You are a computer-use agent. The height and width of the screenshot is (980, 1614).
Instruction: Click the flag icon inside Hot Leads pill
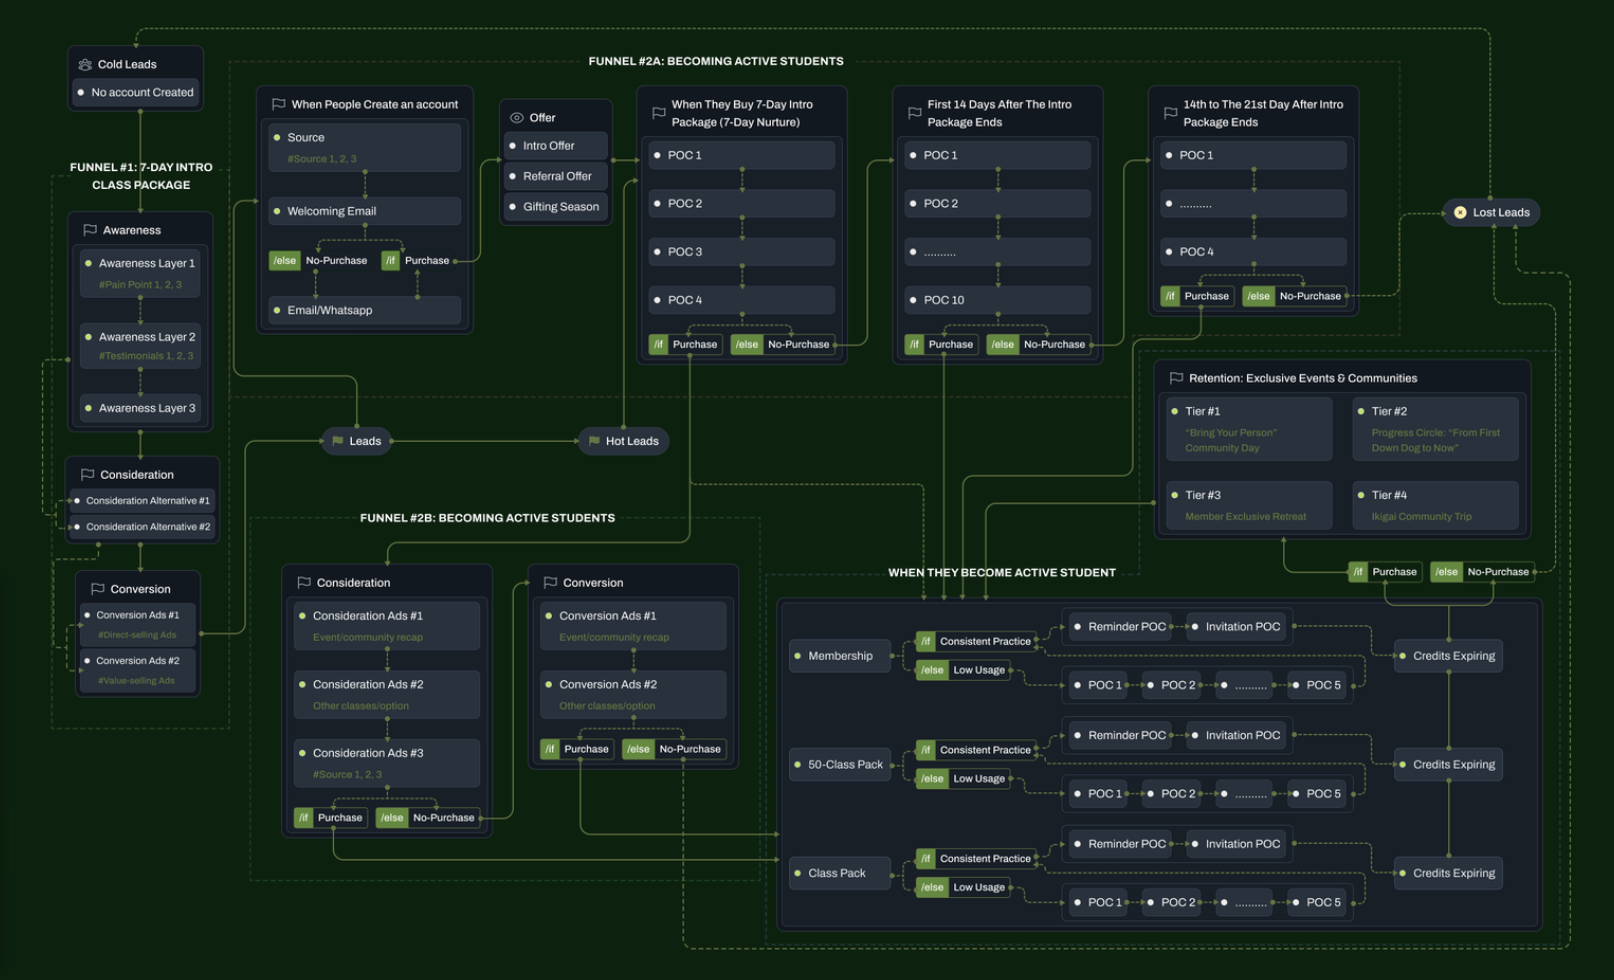tap(594, 441)
